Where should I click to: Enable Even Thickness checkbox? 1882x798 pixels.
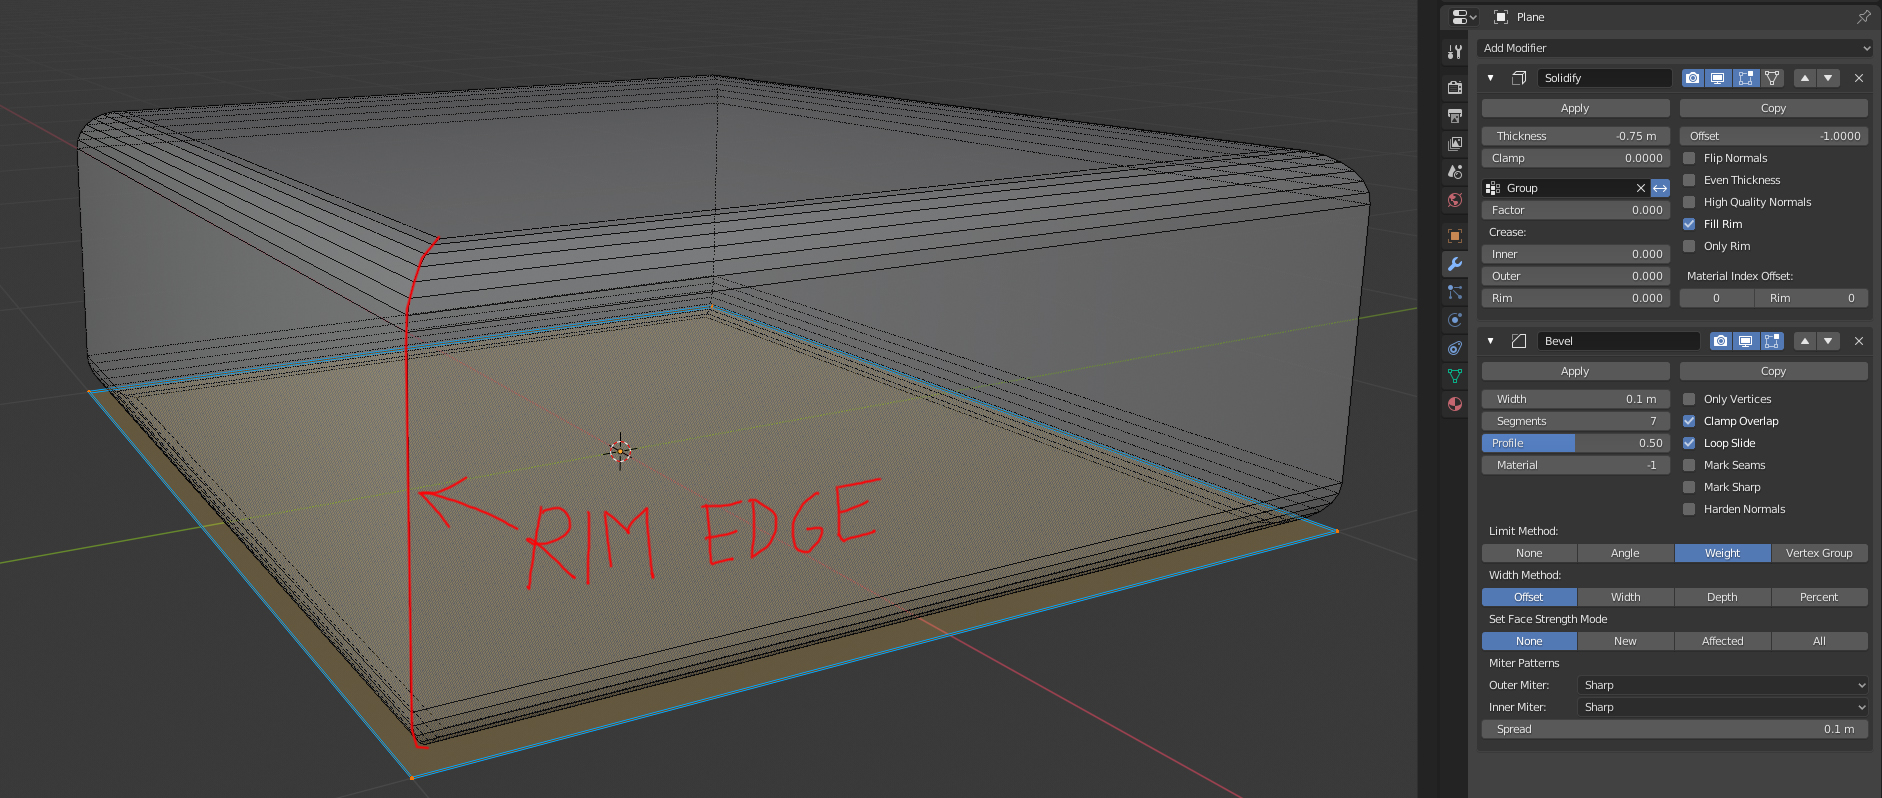point(1690,180)
